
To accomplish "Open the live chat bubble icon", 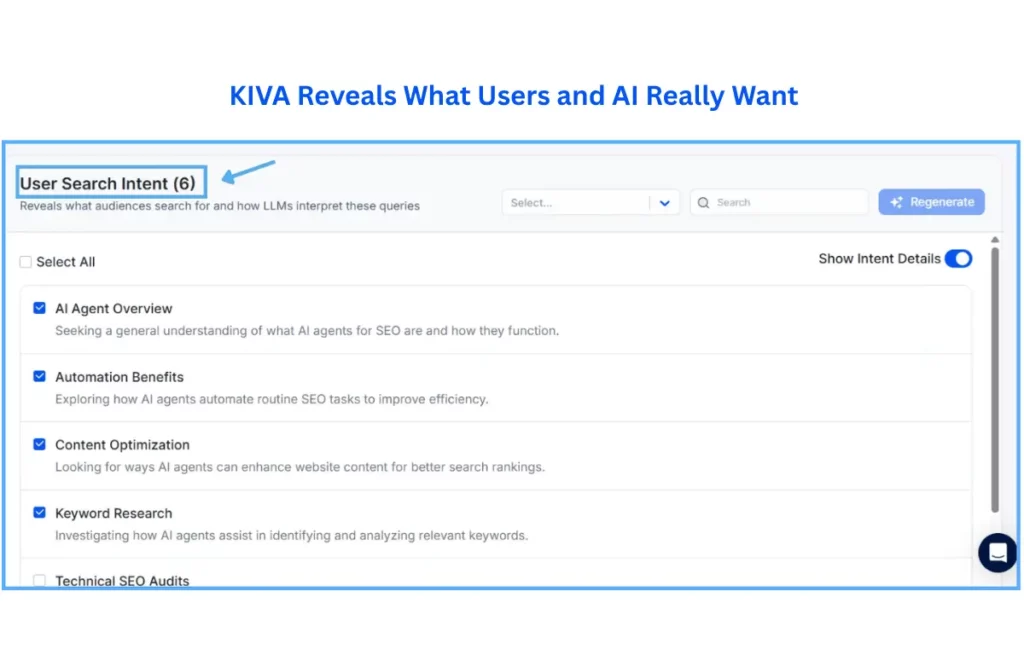I will pos(997,552).
